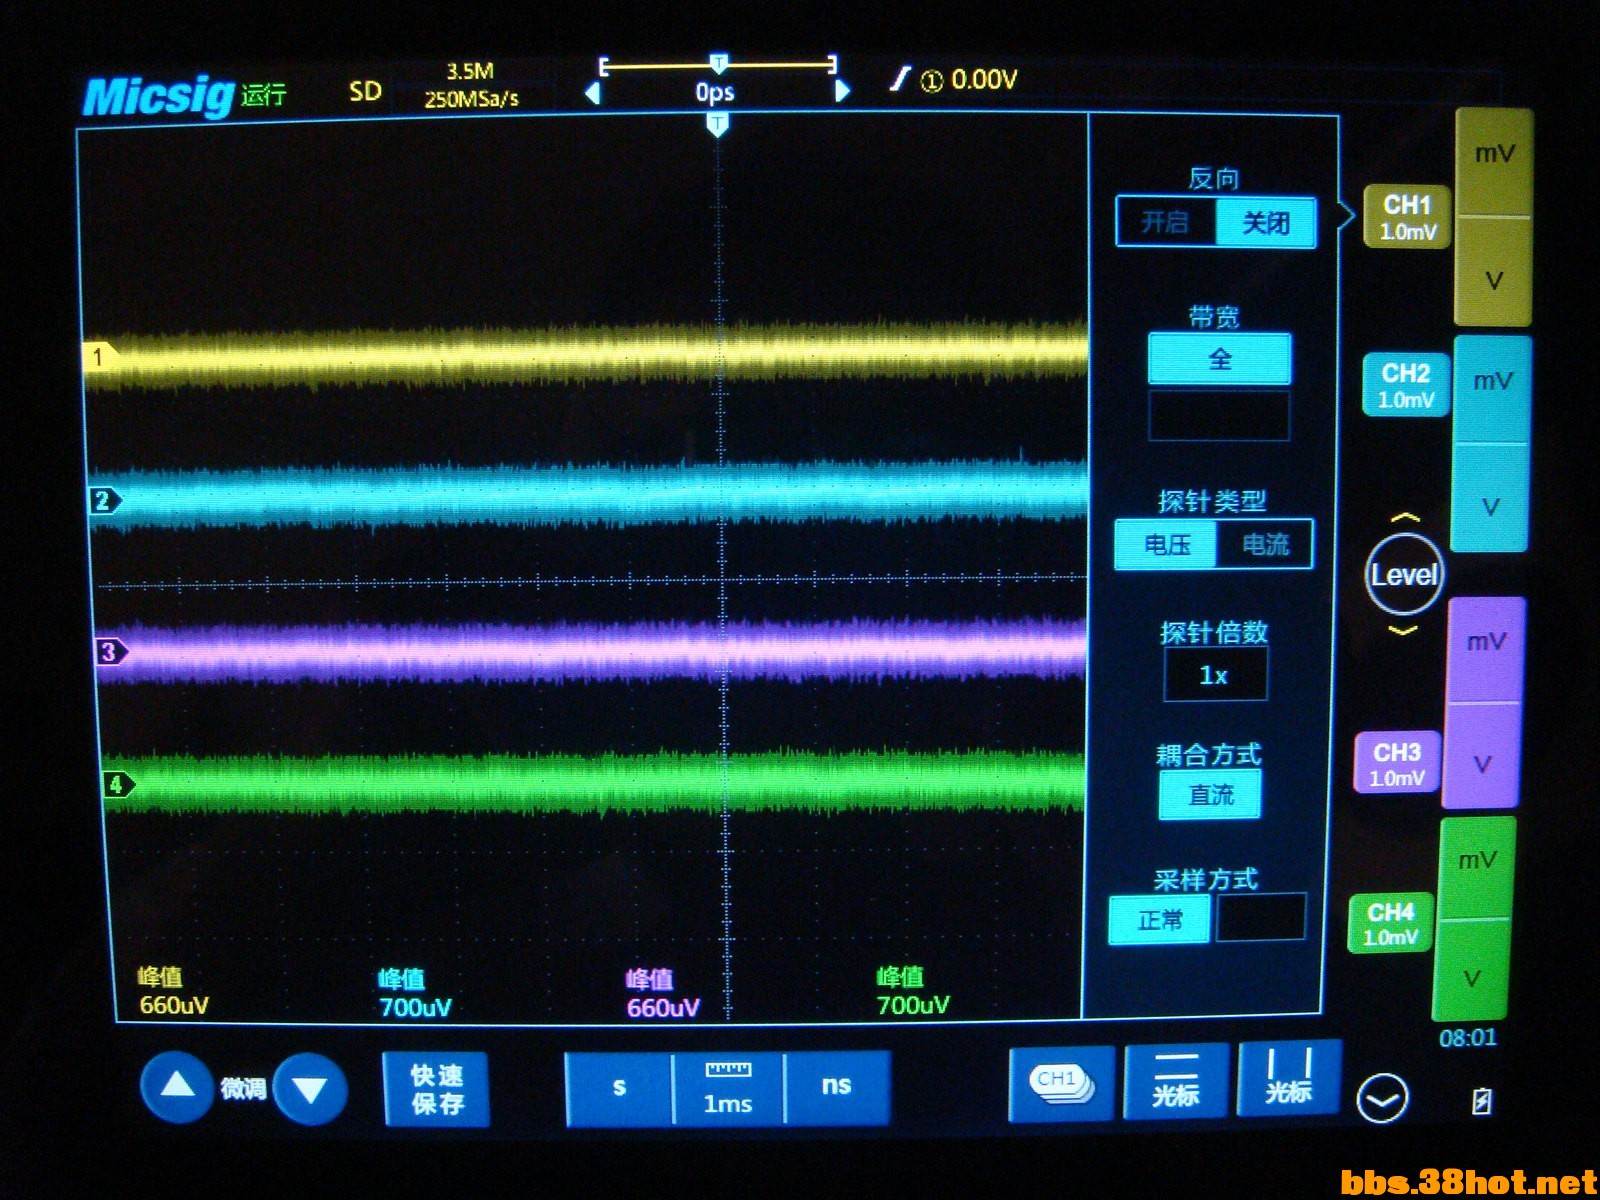The width and height of the screenshot is (1600, 1200).
Task: Tap the CH2 mV scale button
Action: [1491, 390]
